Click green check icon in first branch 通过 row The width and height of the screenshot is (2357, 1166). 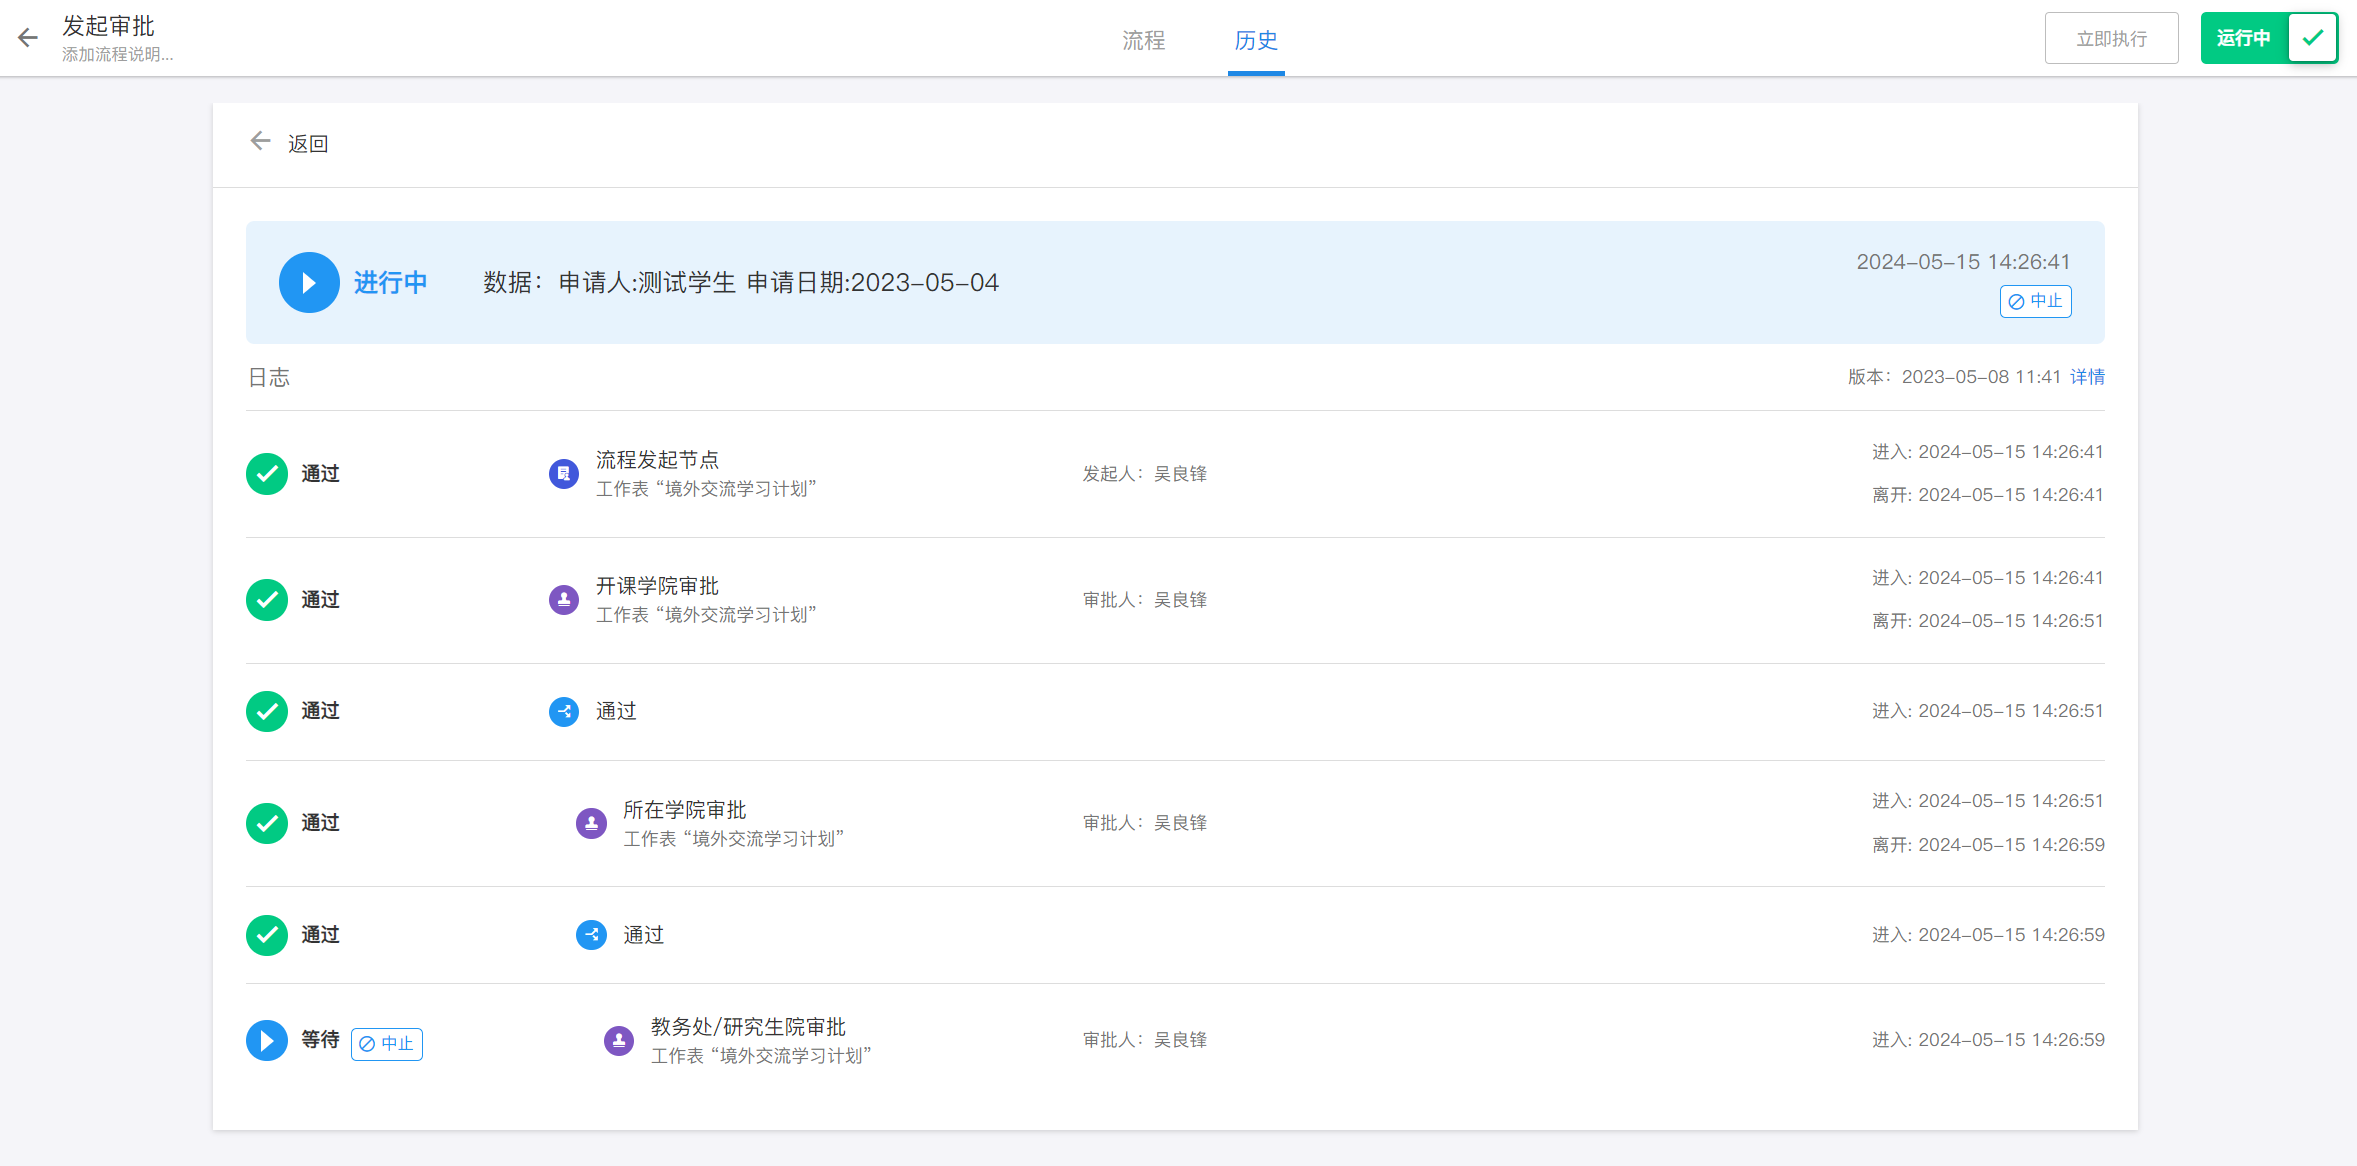tap(267, 711)
